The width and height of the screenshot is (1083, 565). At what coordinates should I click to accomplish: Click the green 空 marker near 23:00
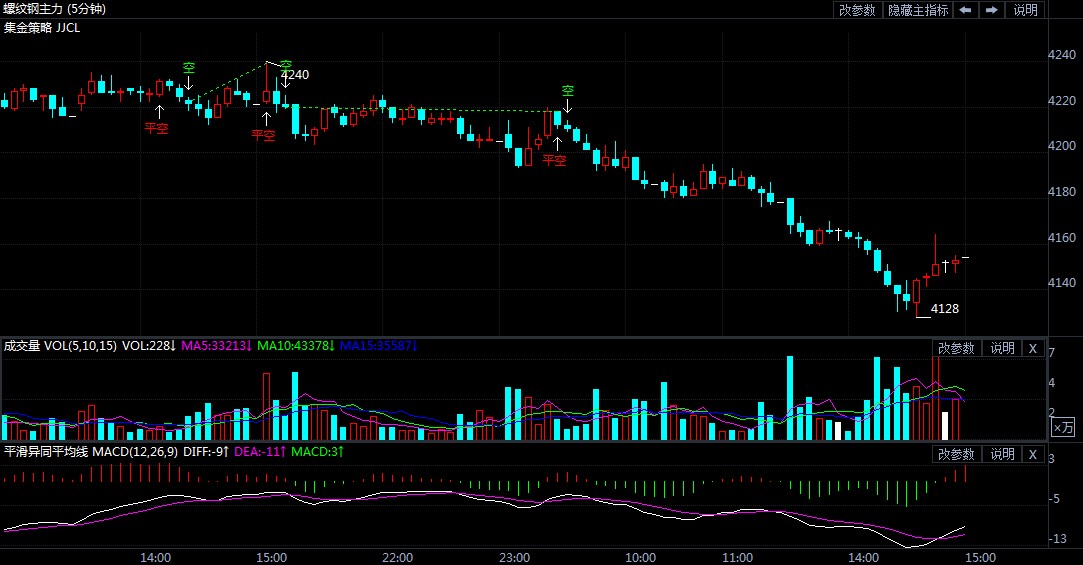pyautogui.click(x=567, y=91)
